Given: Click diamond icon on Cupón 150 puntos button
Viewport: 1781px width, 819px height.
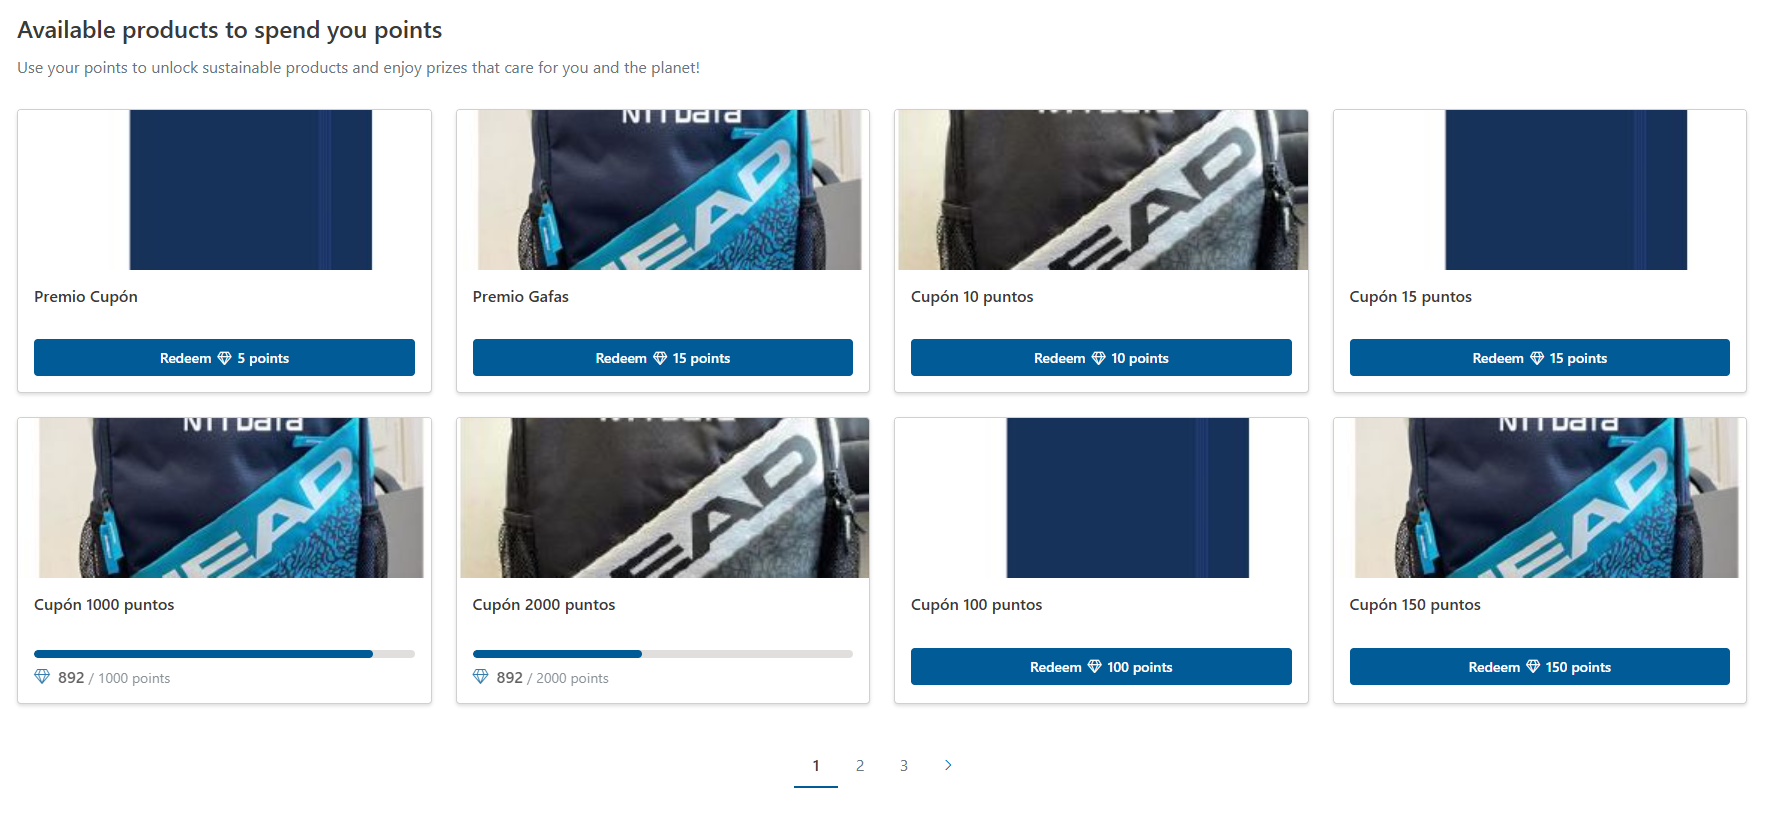Looking at the screenshot, I should click(x=1533, y=667).
